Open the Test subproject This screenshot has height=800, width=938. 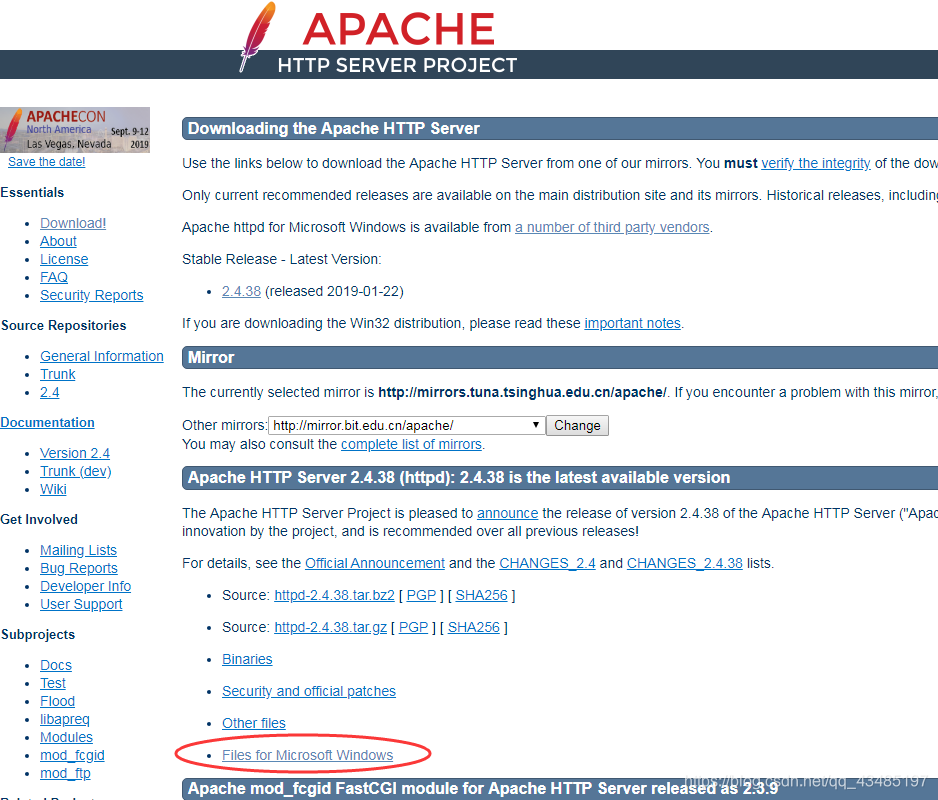[x=53, y=683]
